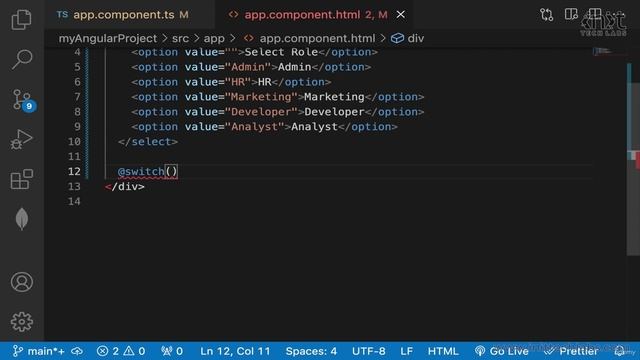The image size is (640, 360).
Task: Click the main*+ branch in status bar
Action: pos(39,351)
